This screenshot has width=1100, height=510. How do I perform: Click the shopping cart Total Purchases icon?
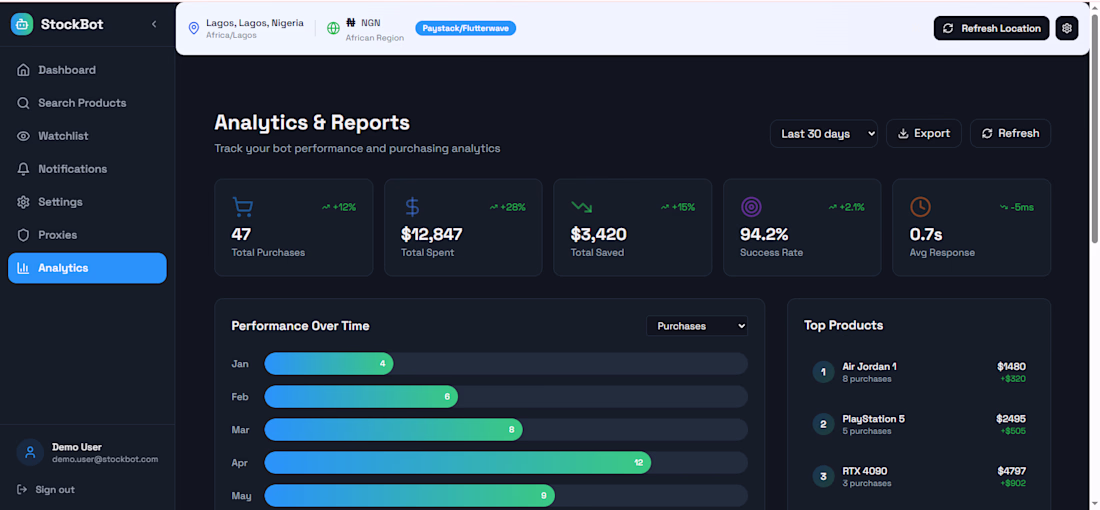tap(242, 207)
